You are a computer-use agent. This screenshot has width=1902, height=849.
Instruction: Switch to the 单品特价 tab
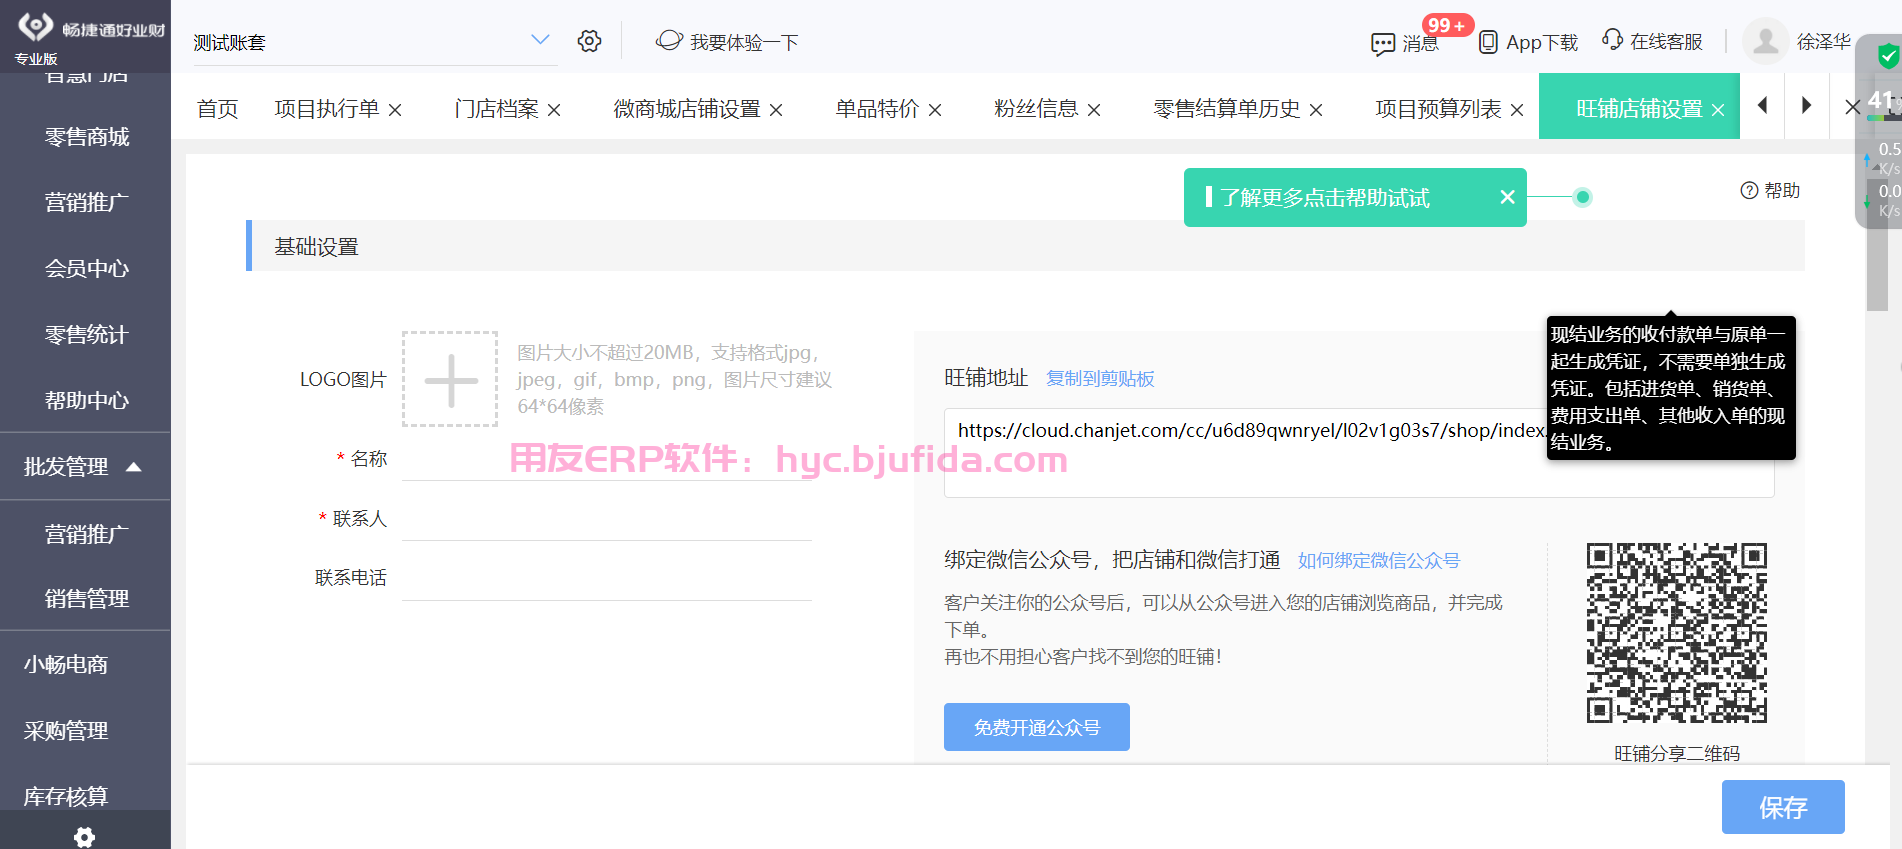tap(877, 109)
